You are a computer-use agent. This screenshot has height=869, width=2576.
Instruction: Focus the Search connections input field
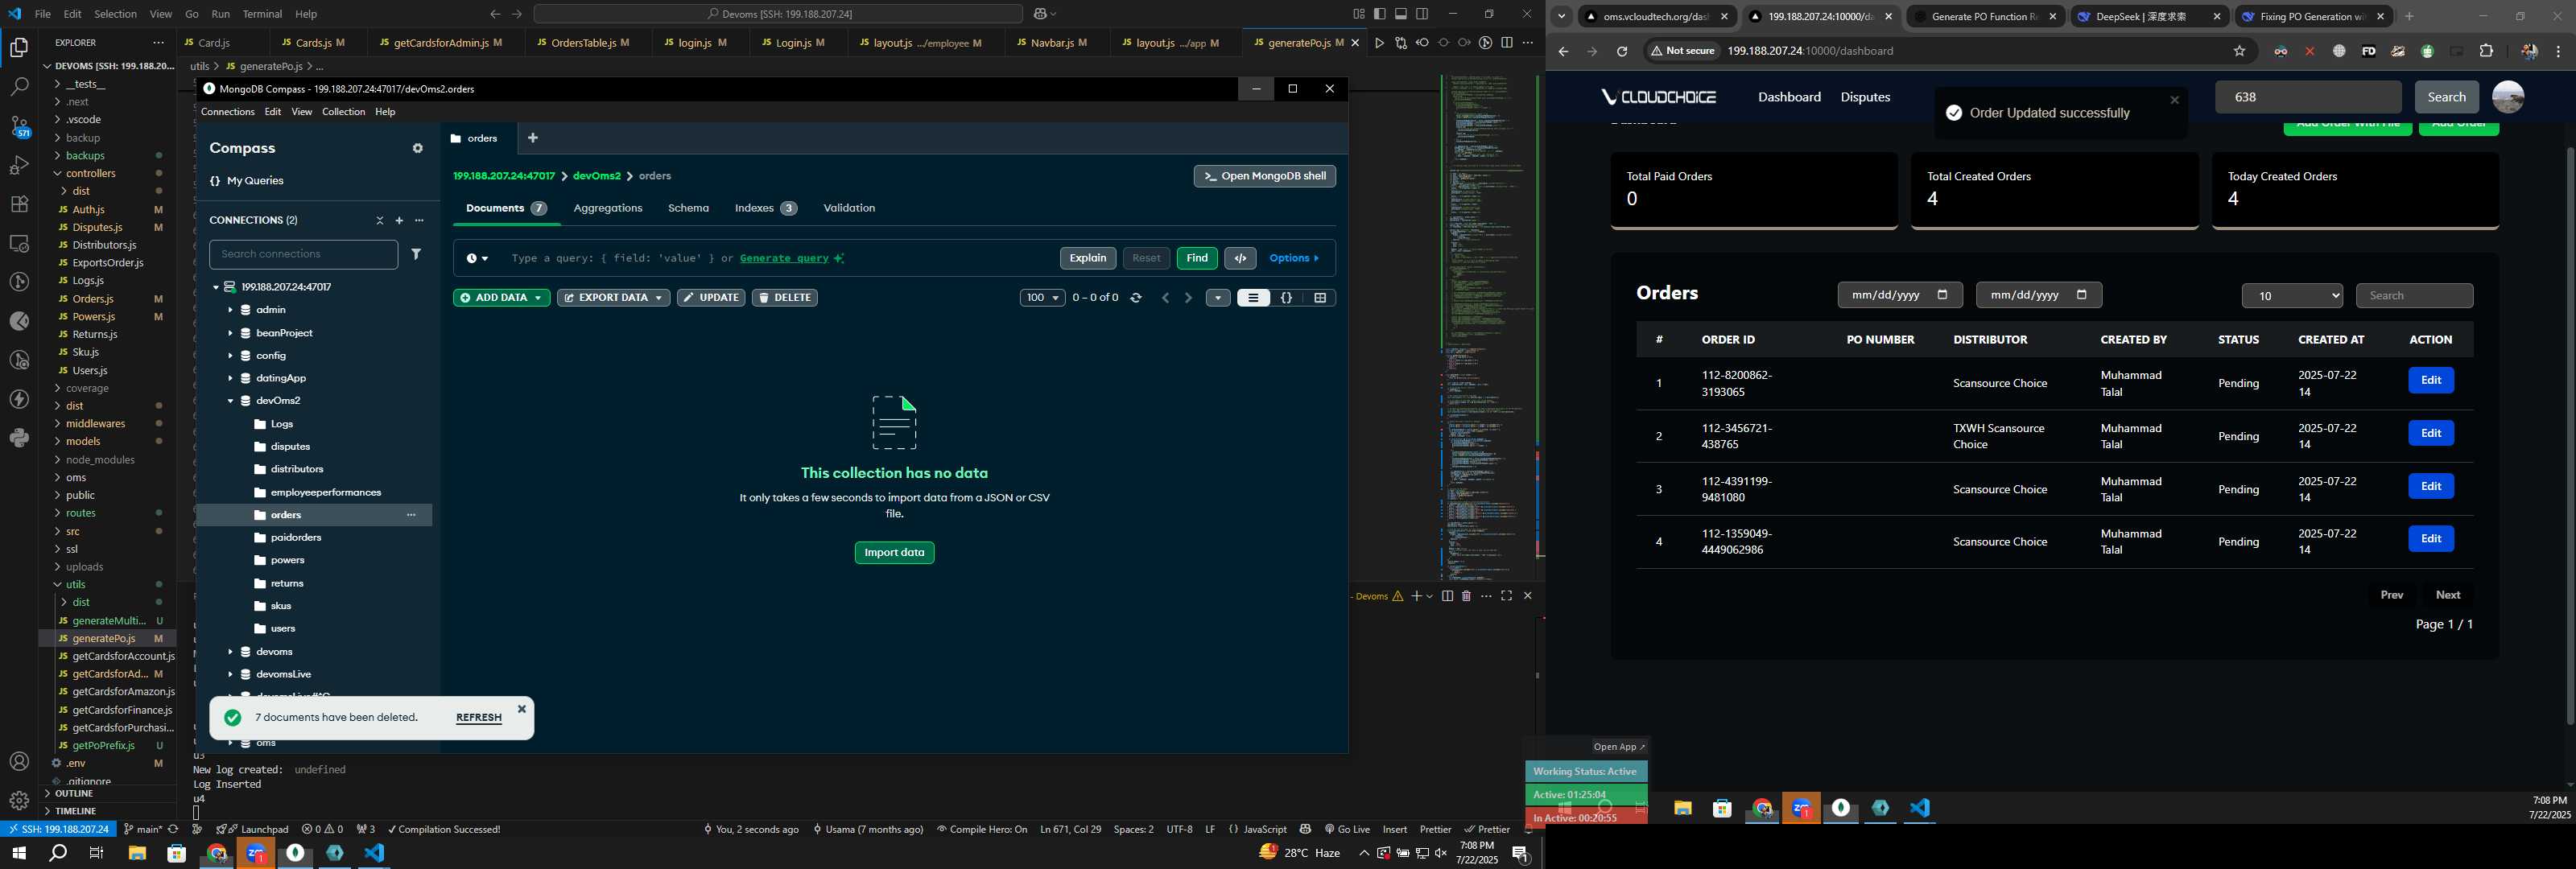pyautogui.click(x=303, y=254)
